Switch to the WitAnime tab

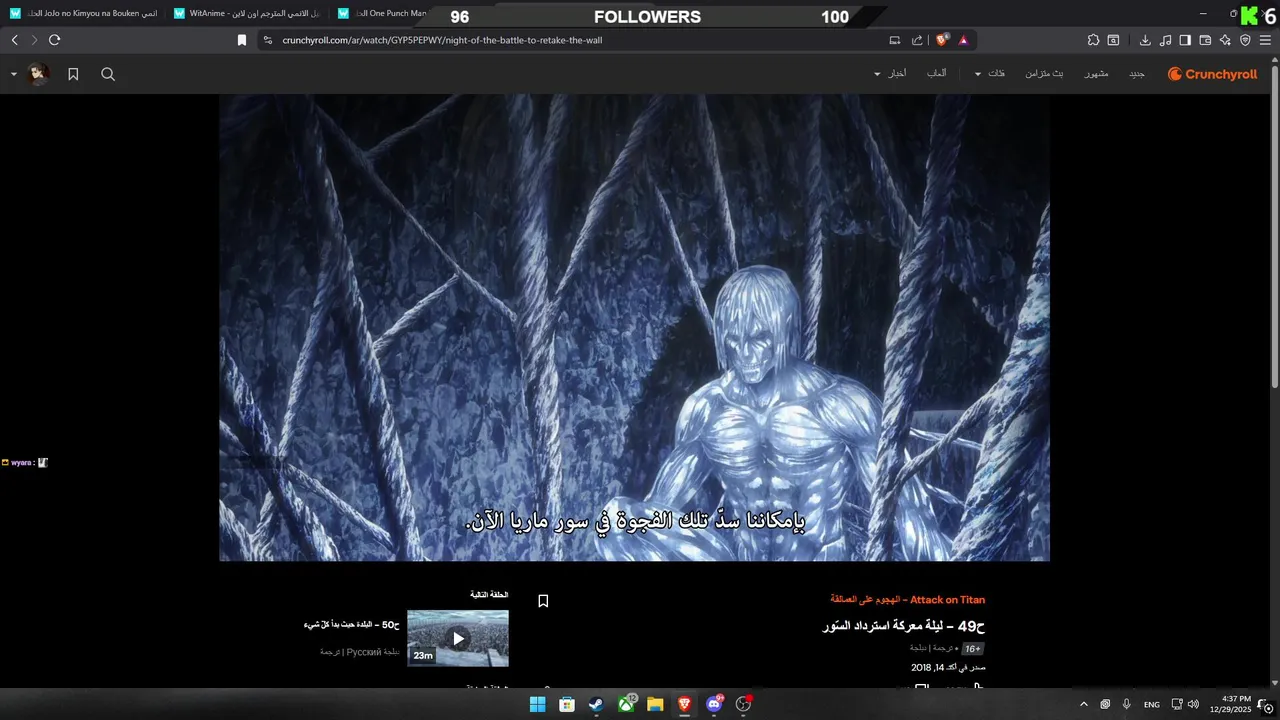(x=247, y=14)
